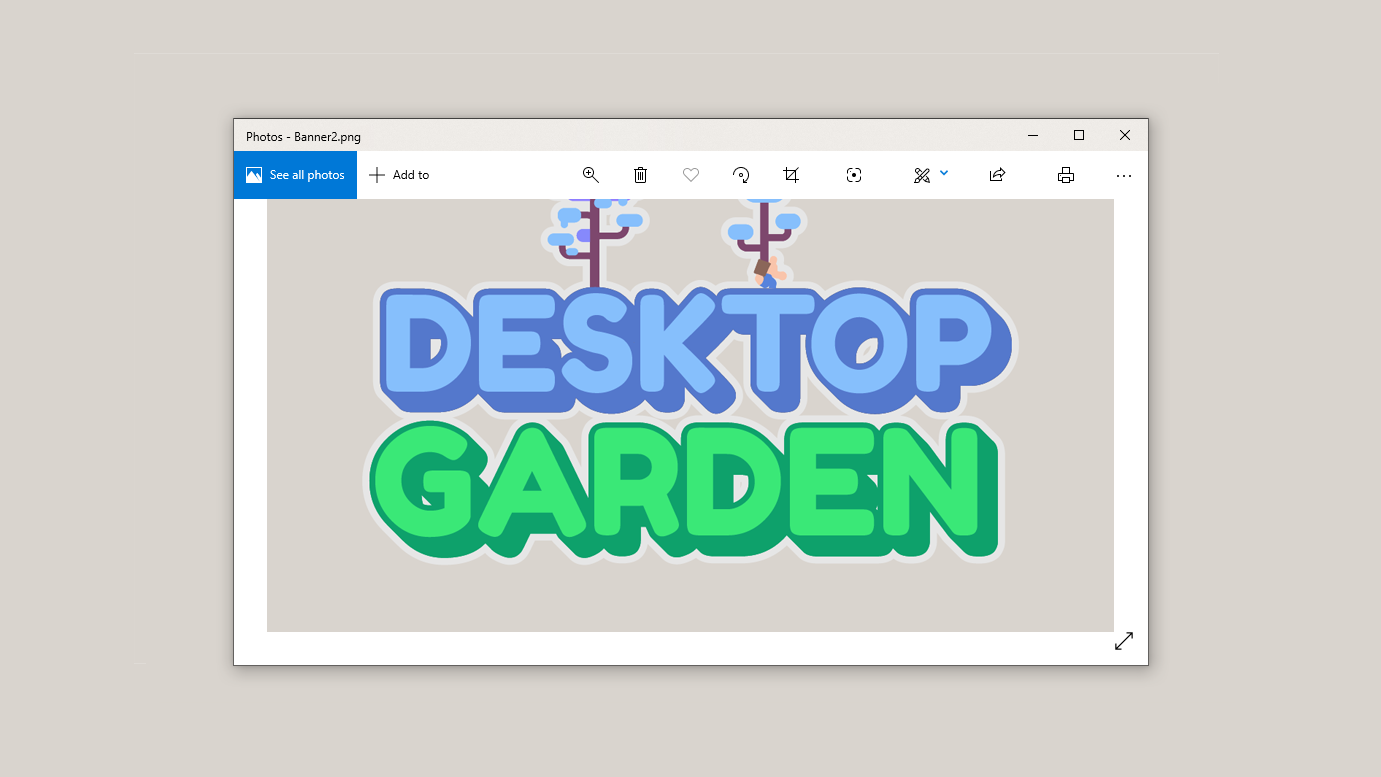
Task: Enter fullscreen with diagonal arrows icon
Action: pyautogui.click(x=1124, y=641)
